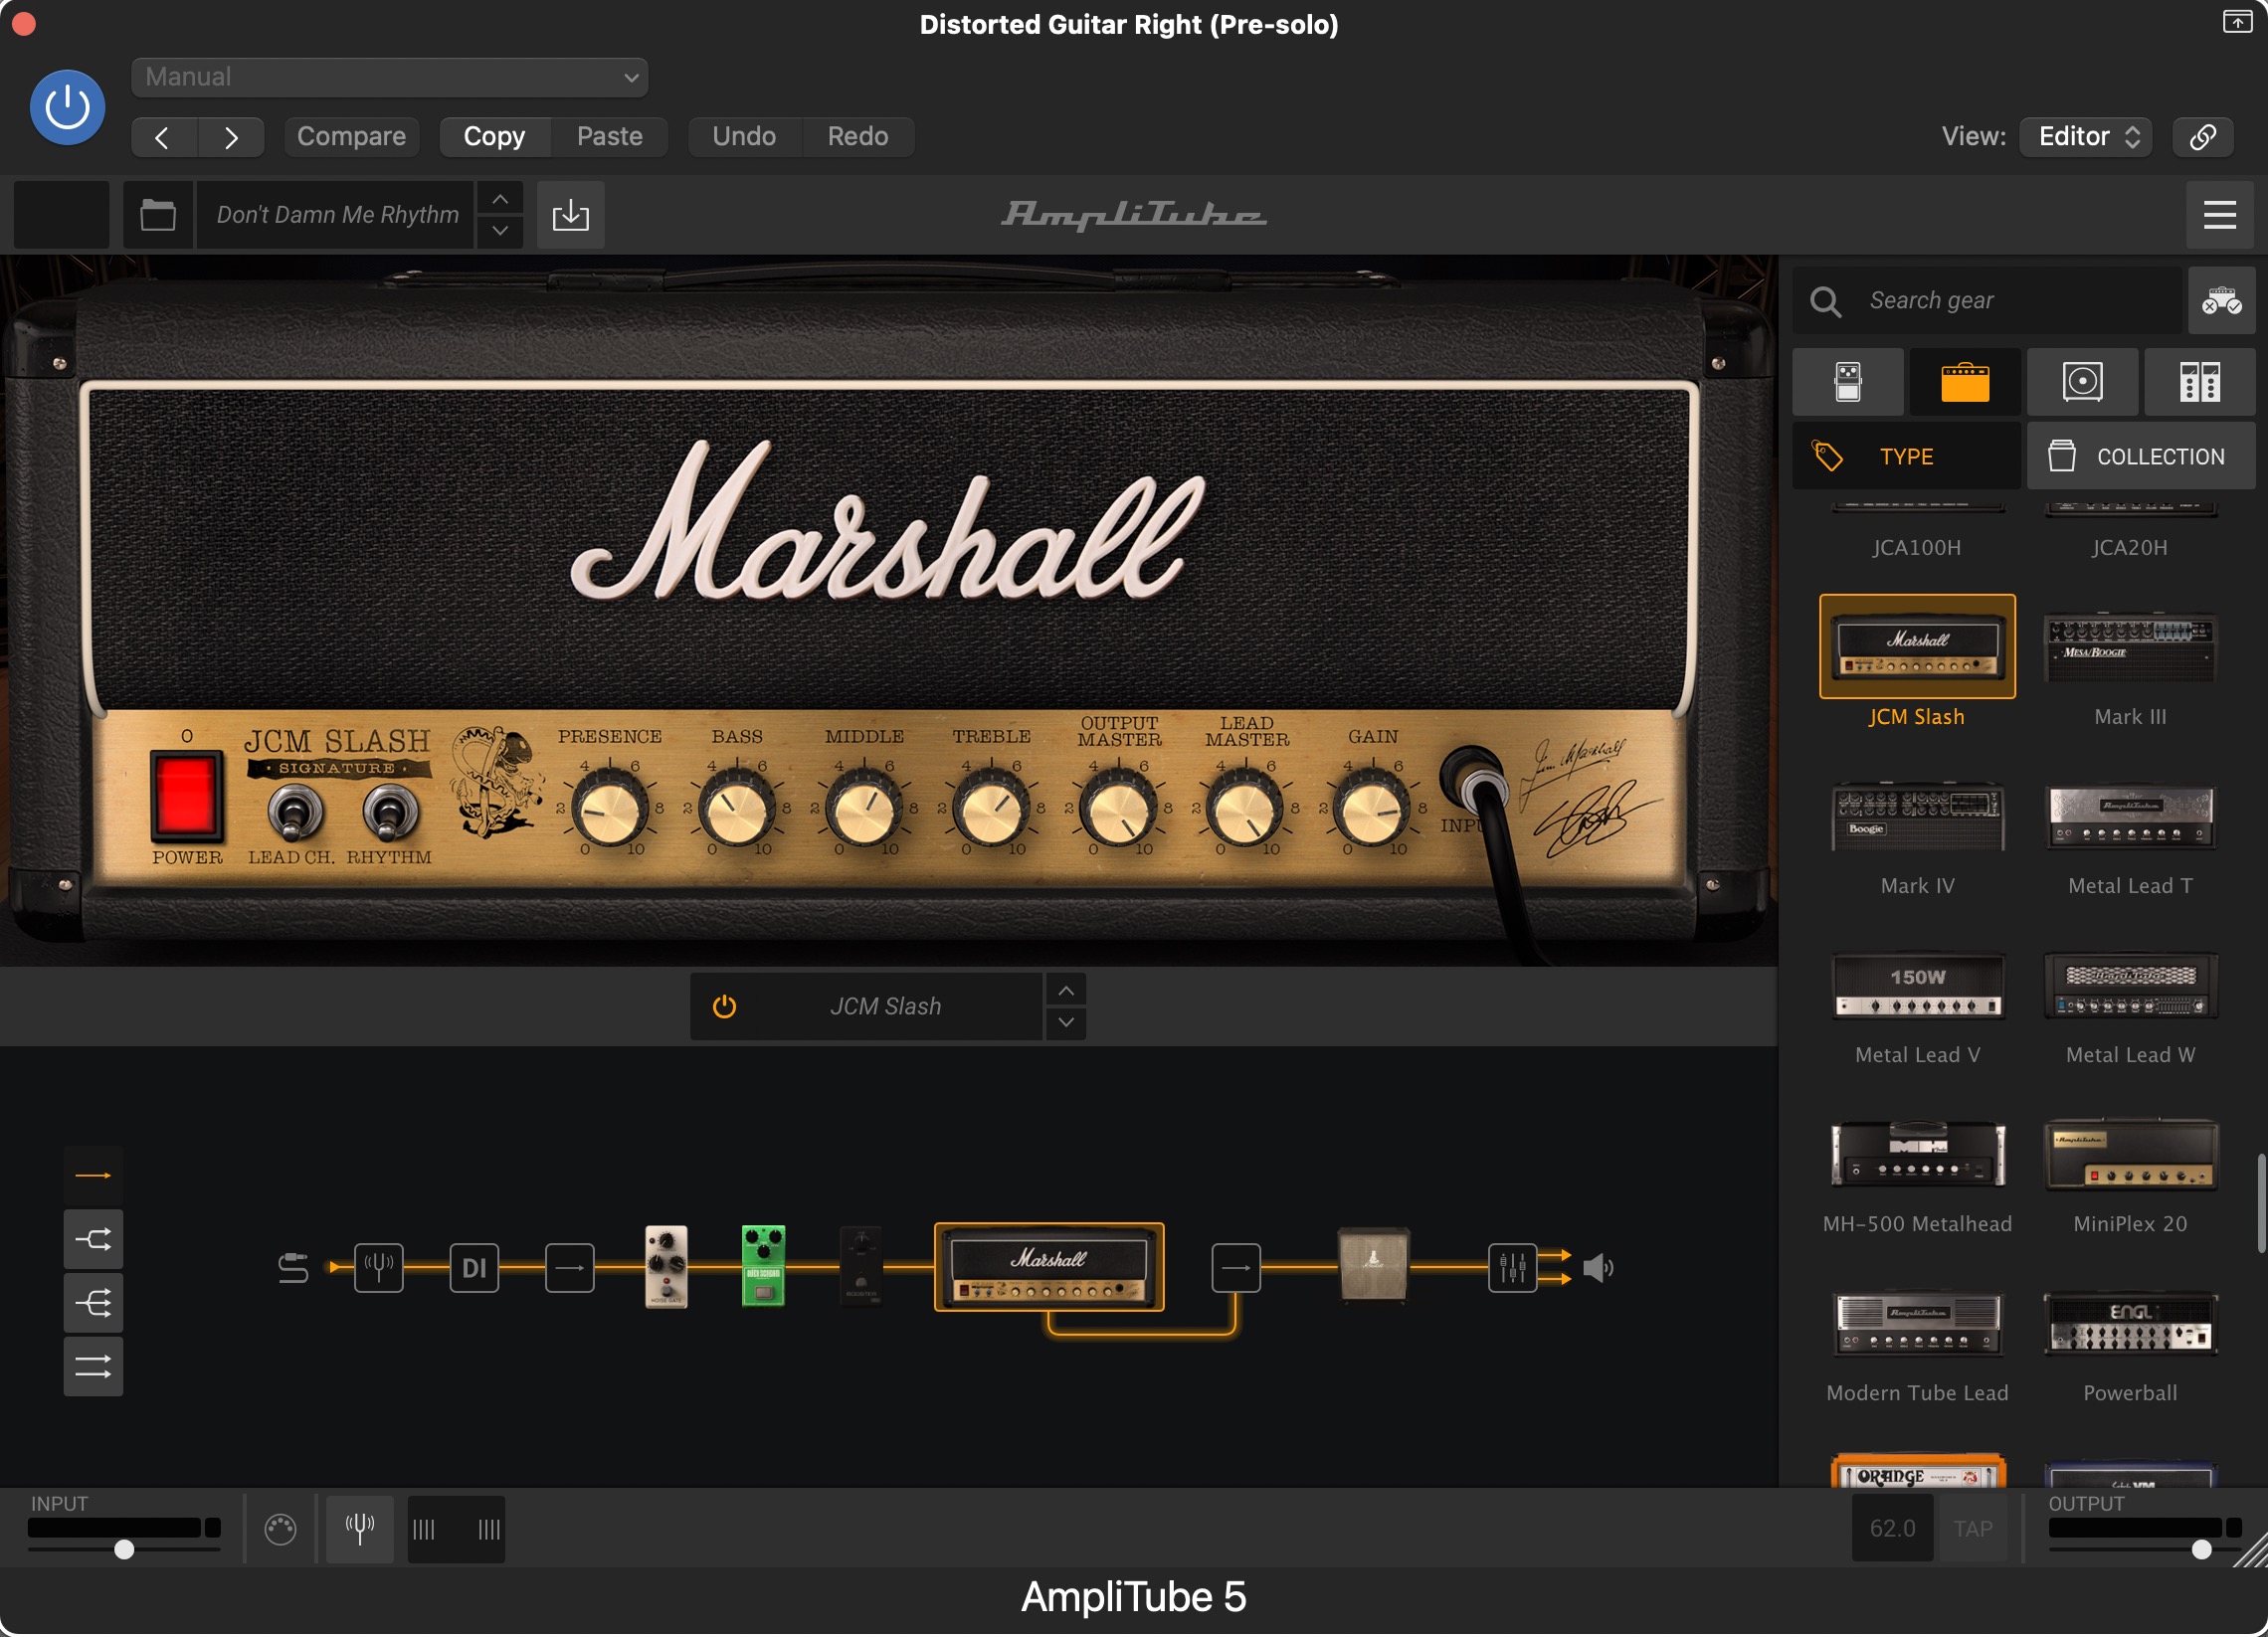This screenshot has width=2268, height=1637.
Task: Switch to next amp model chevron
Action: coord(1066,1023)
